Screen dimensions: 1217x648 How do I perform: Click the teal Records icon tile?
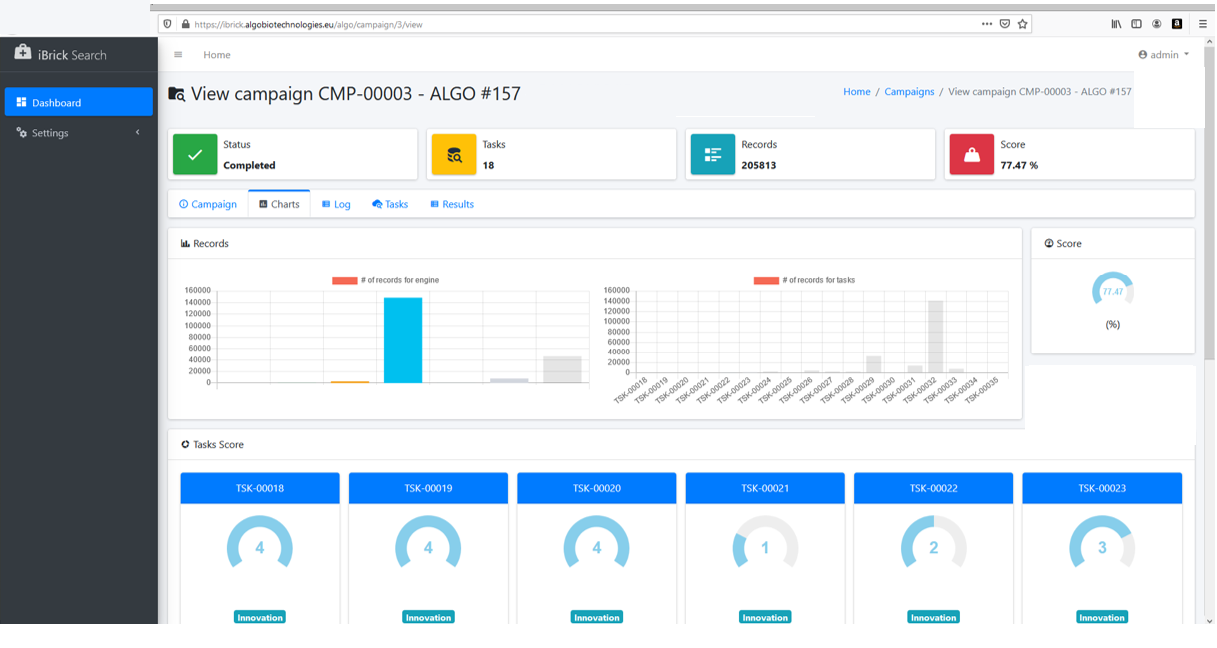pyautogui.click(x=712, y=155)
